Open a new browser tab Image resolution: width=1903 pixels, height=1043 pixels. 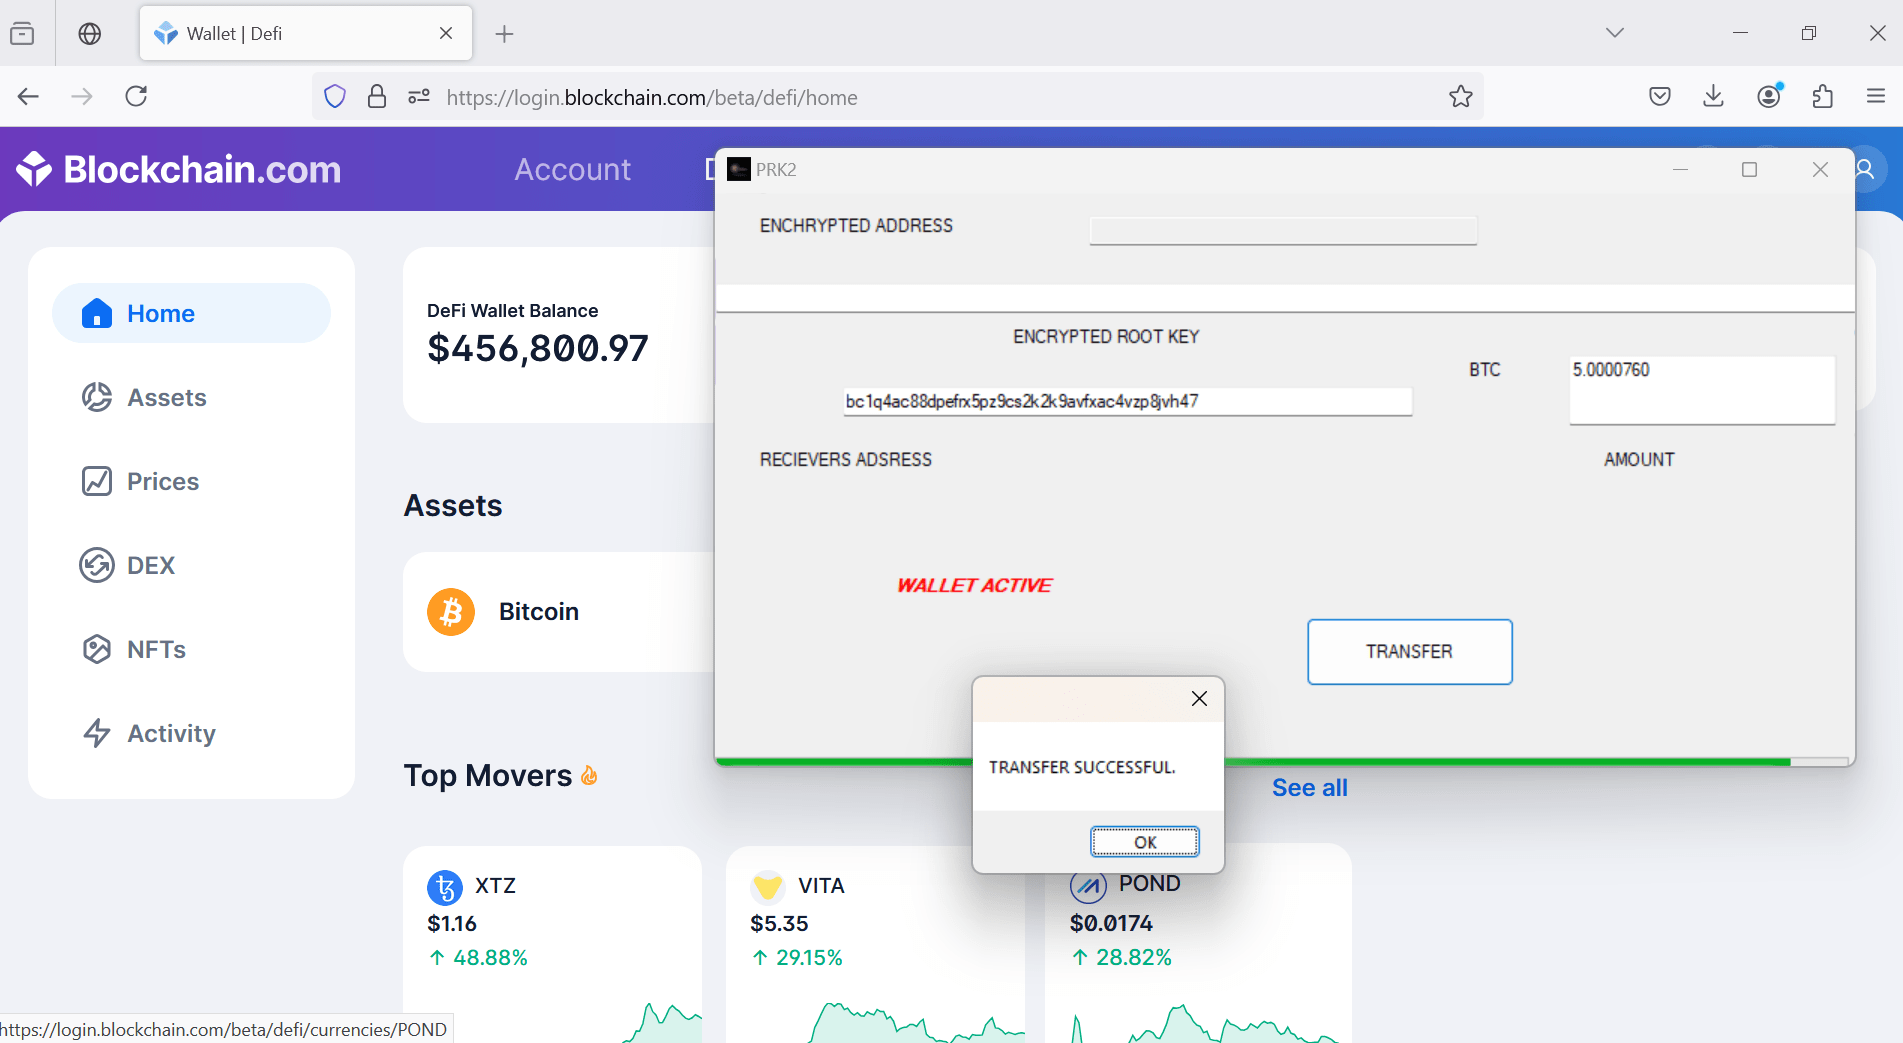pyautogui.click(x=504, y=34)
